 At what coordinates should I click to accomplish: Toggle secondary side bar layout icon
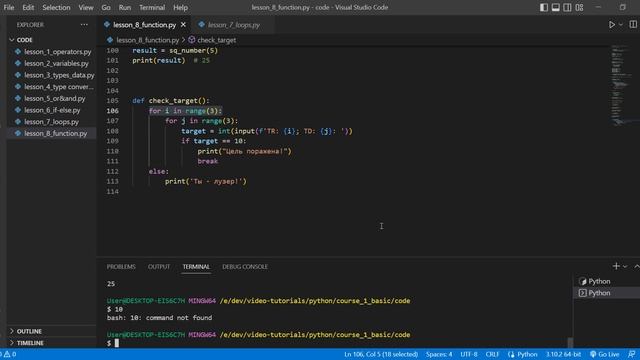[567, 7]
